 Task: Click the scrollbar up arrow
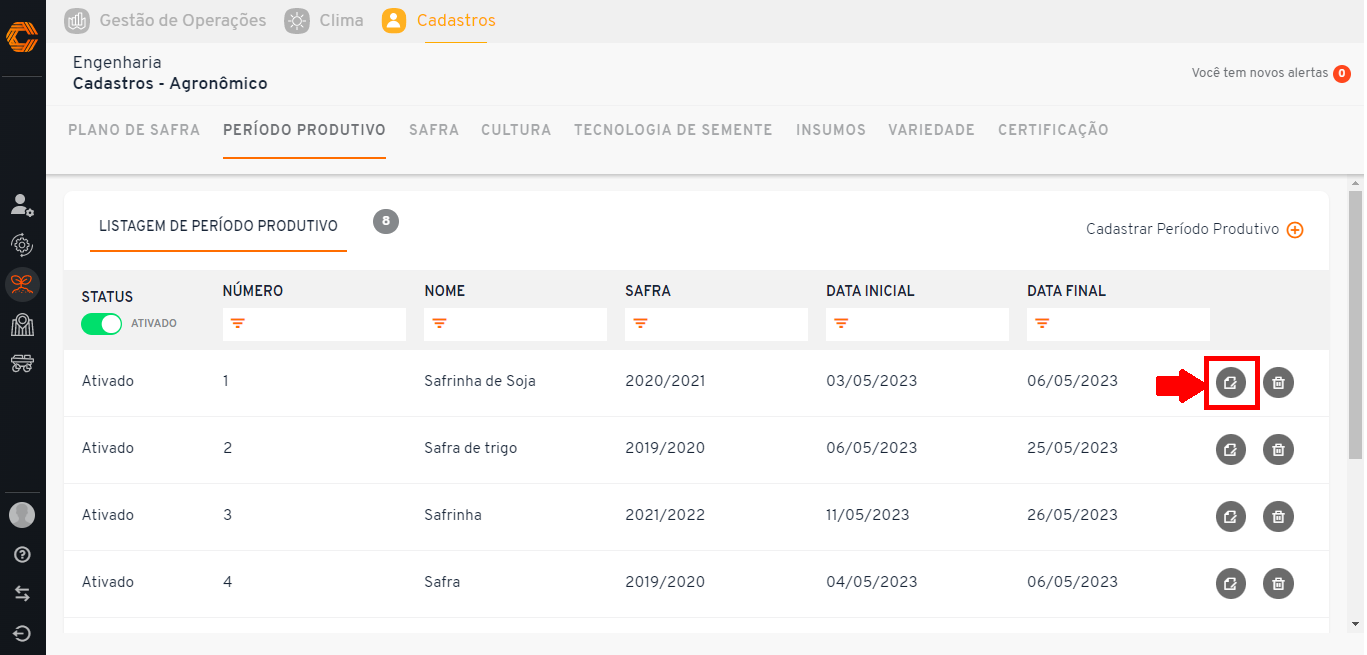coord(1356,184)
